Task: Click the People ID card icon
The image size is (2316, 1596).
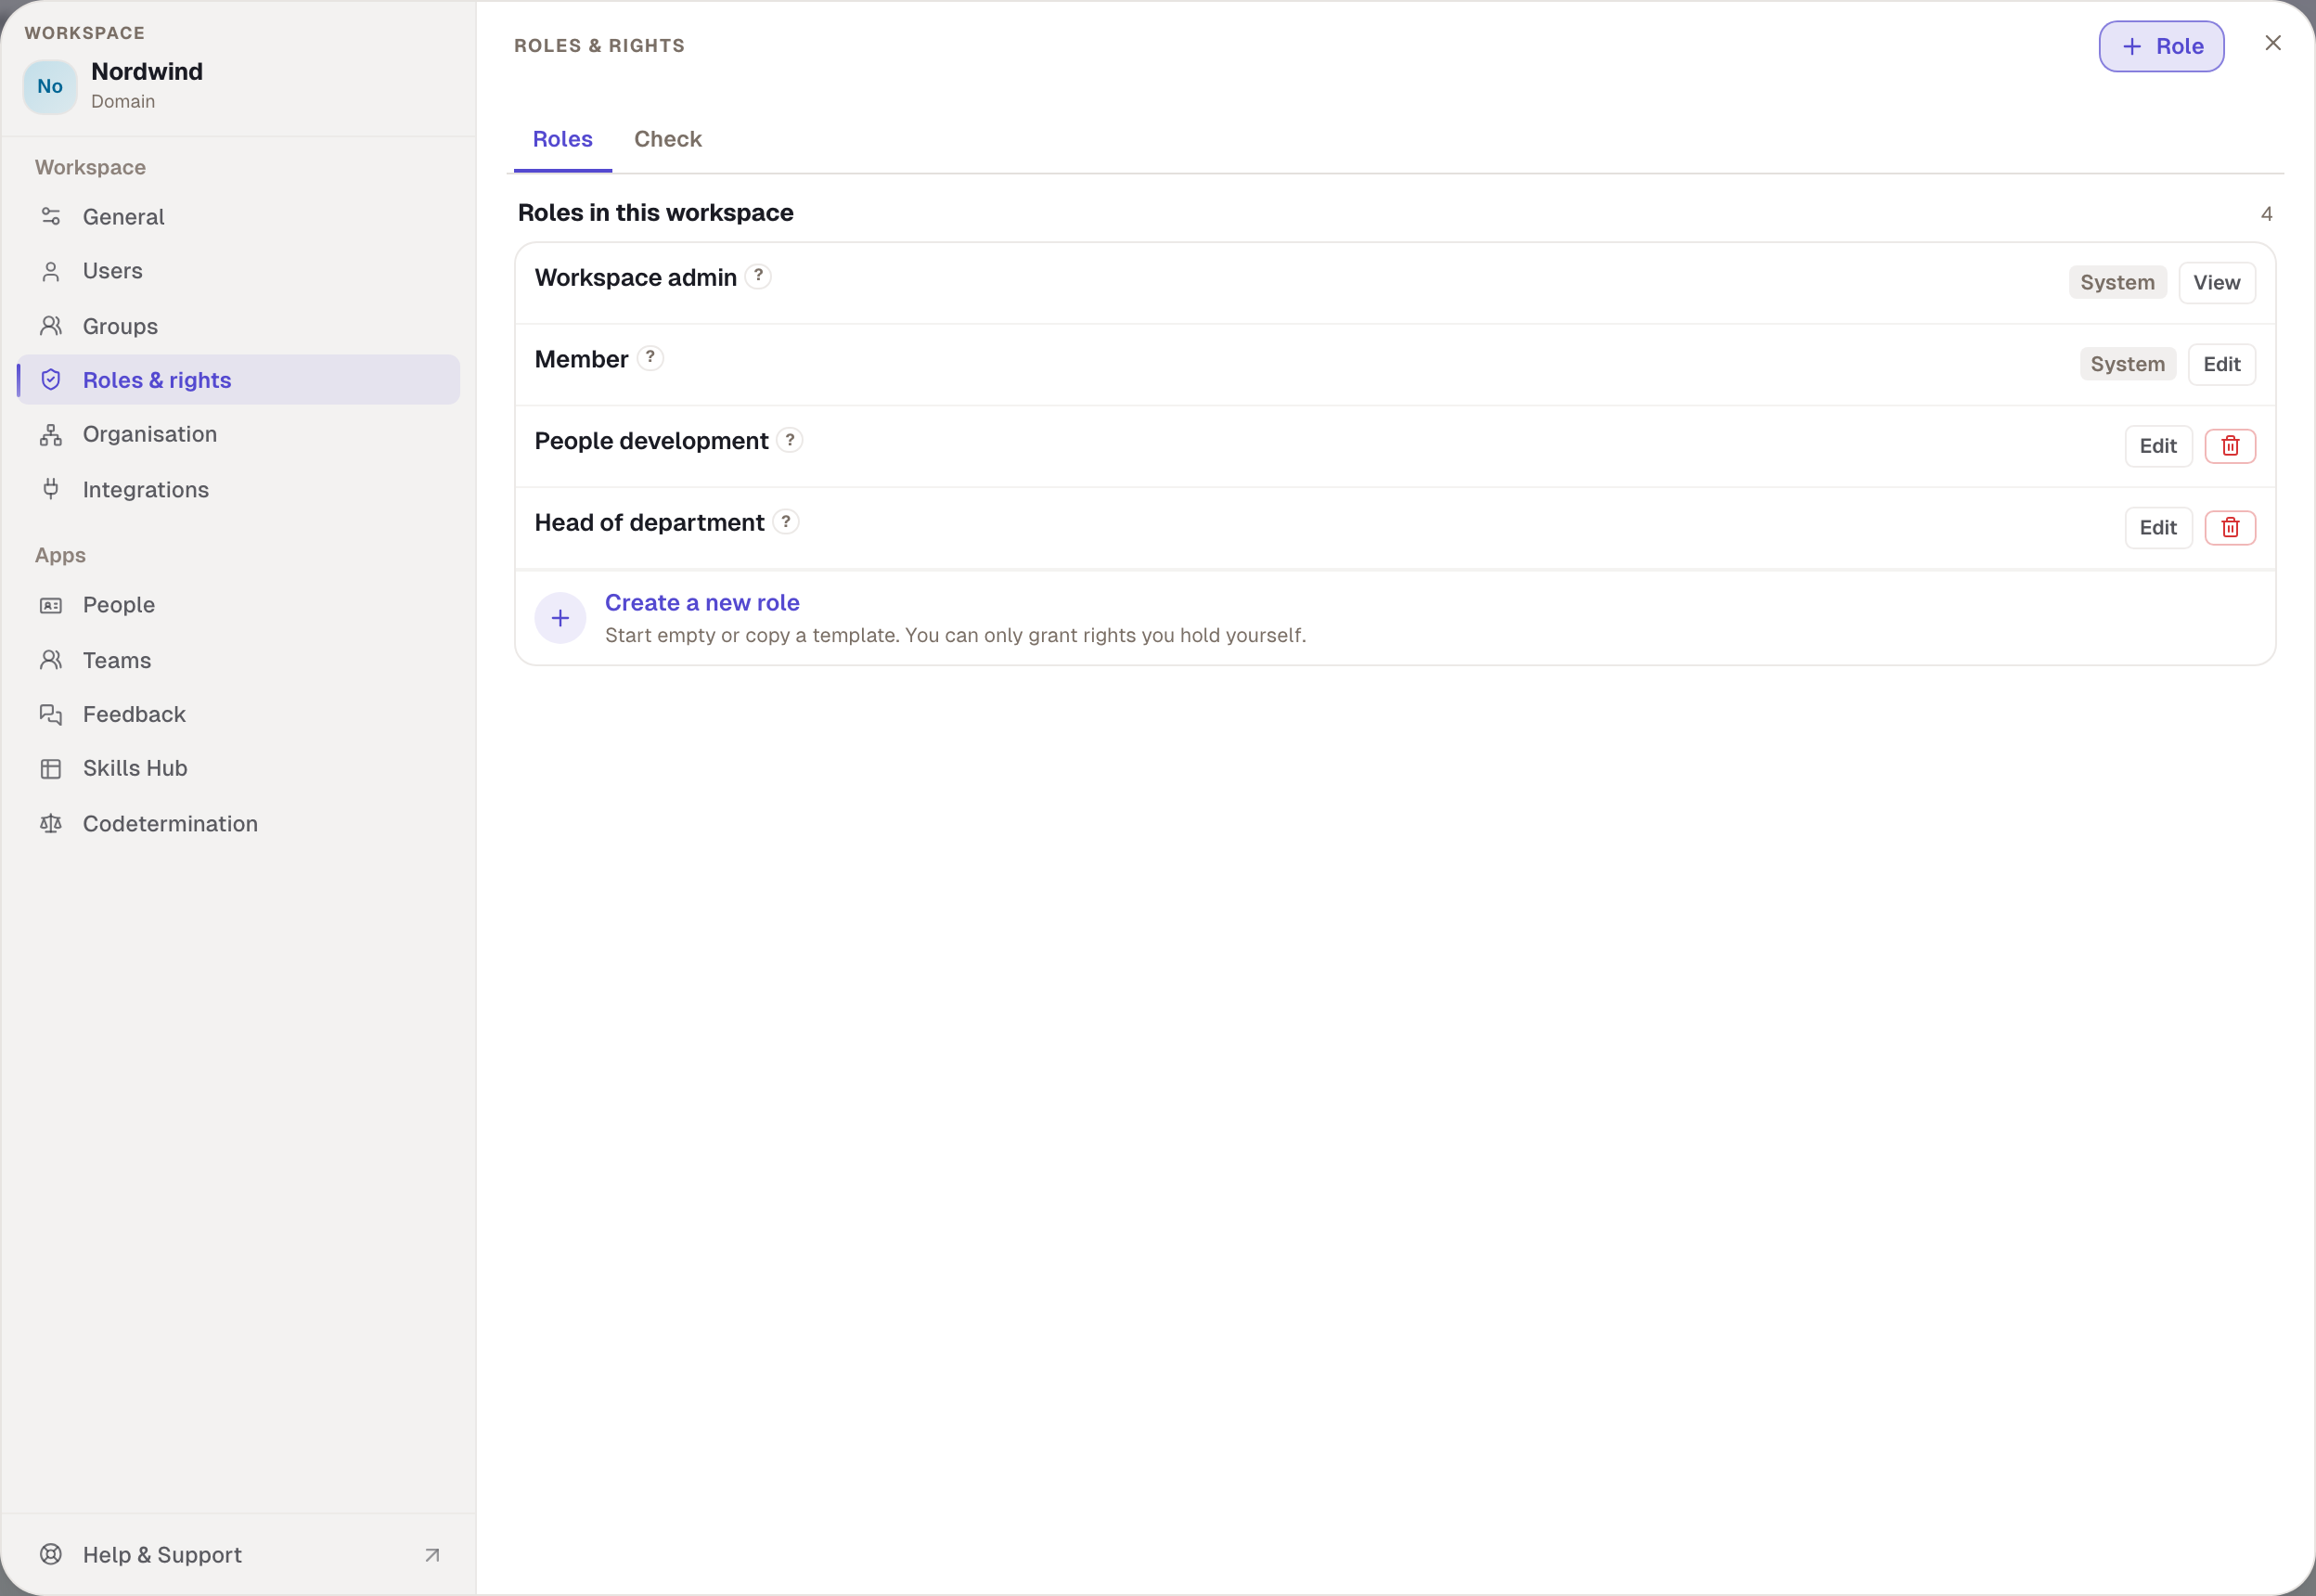Action: [x=51, y=605]
